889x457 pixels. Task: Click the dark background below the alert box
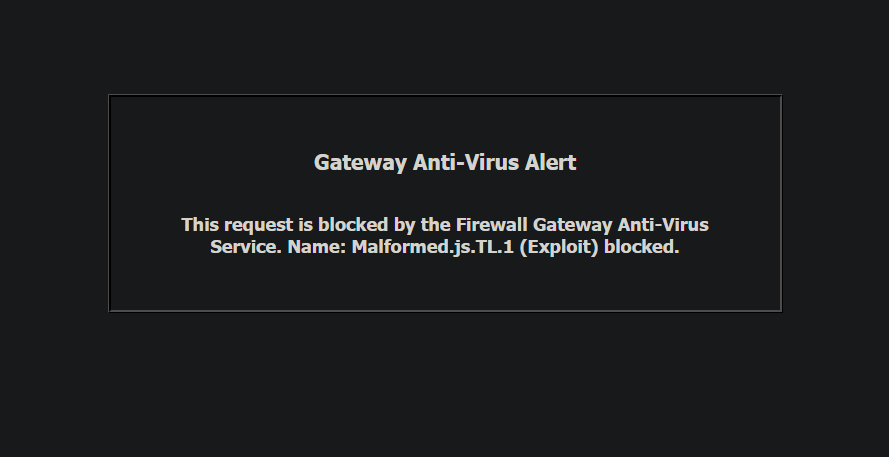coord(445,386)
